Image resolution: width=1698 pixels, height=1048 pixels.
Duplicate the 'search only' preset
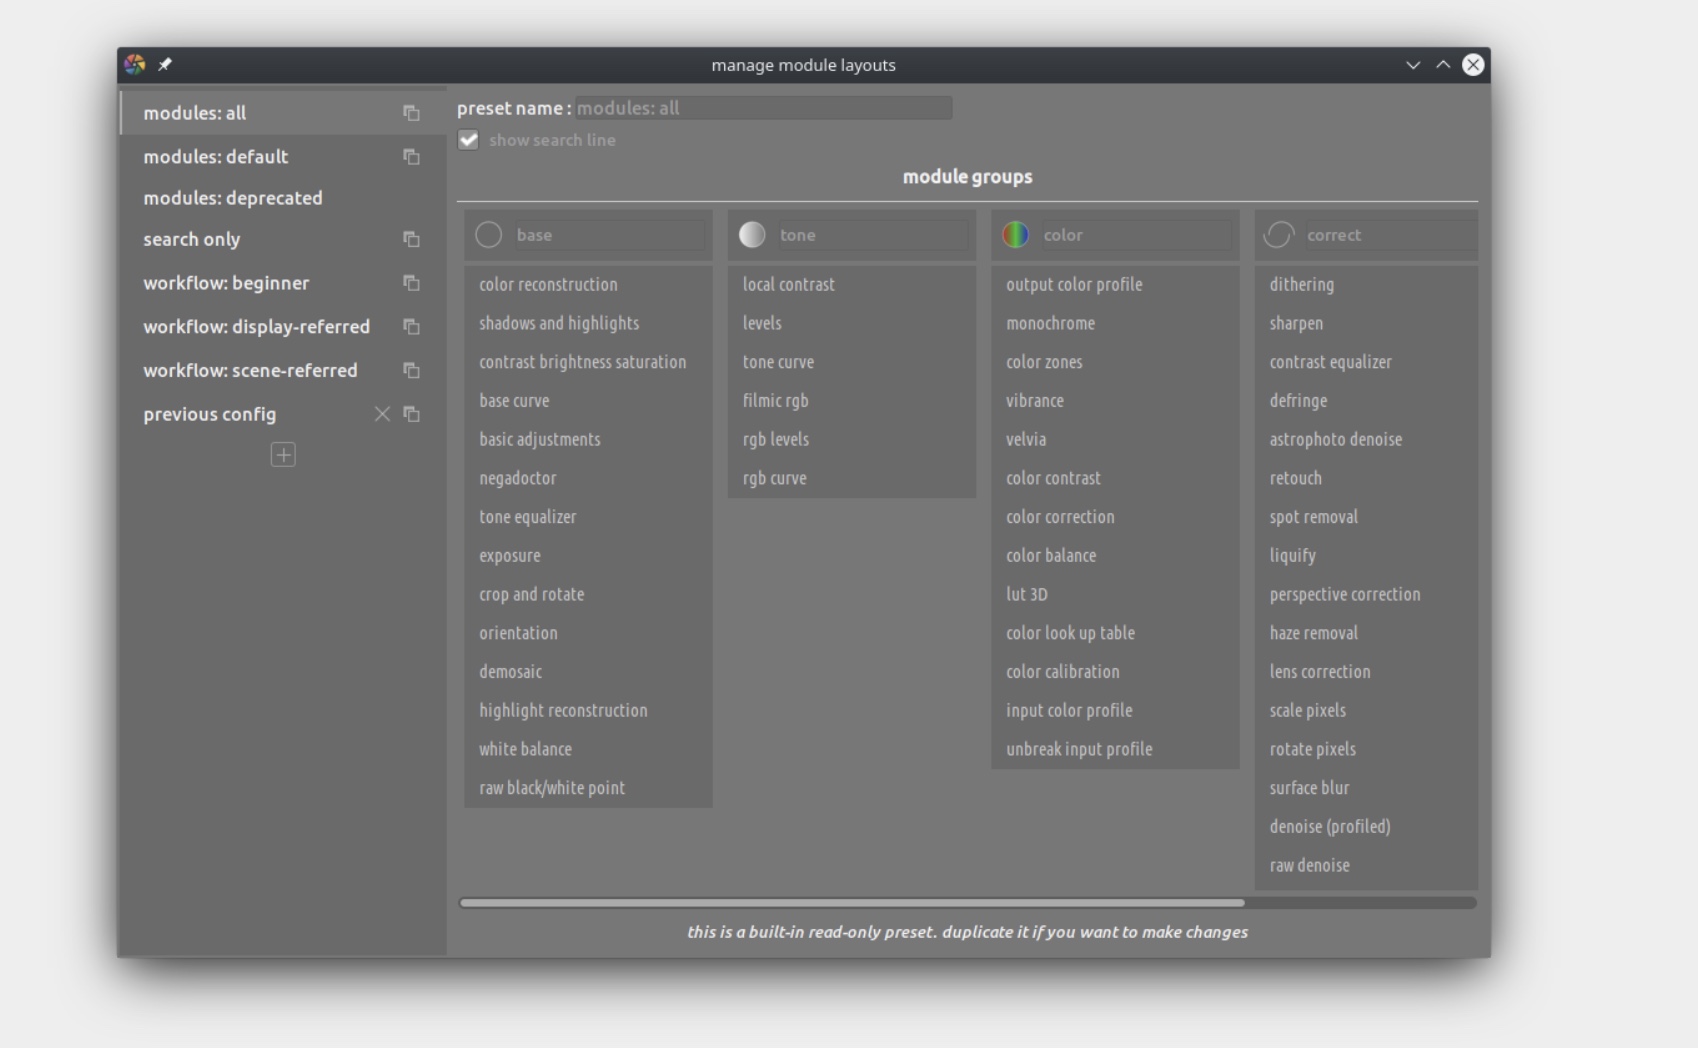pyautogui.click(x=411, y=239)
